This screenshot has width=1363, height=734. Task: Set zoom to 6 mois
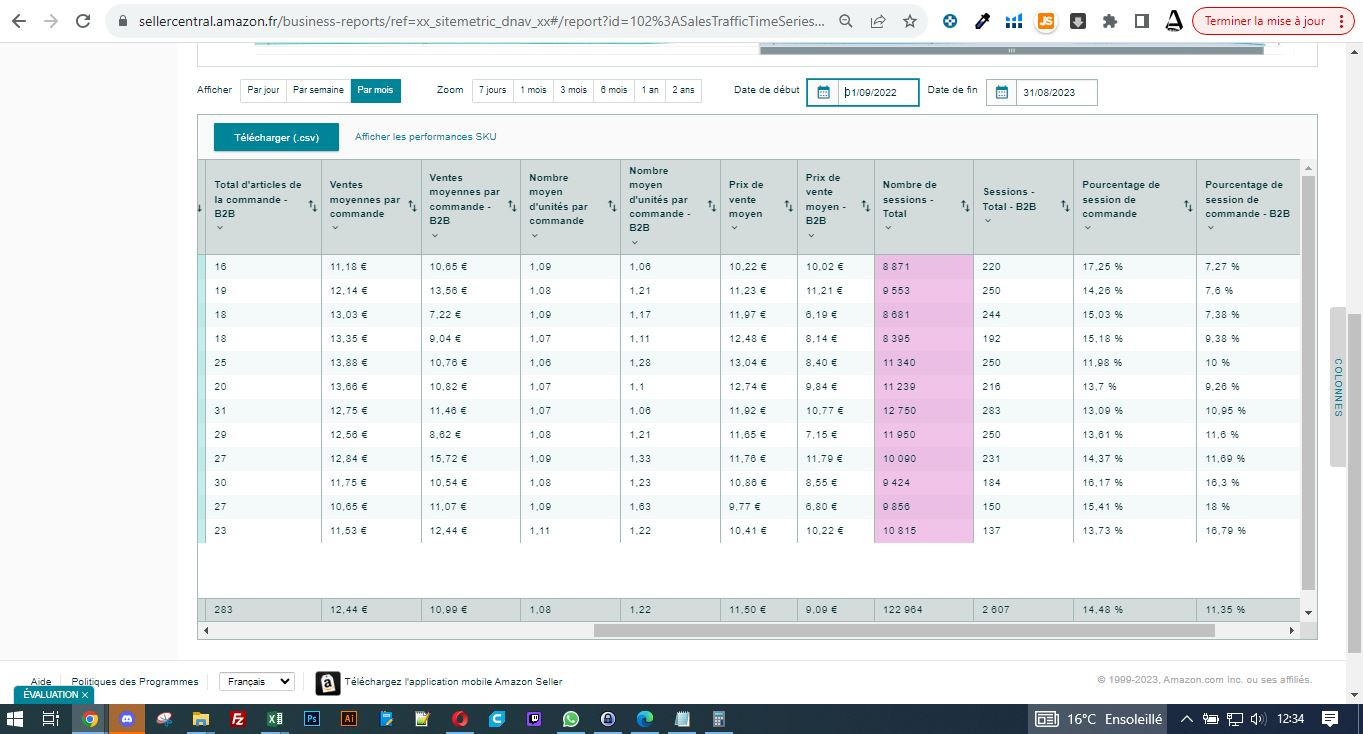[x=614, y=90]
